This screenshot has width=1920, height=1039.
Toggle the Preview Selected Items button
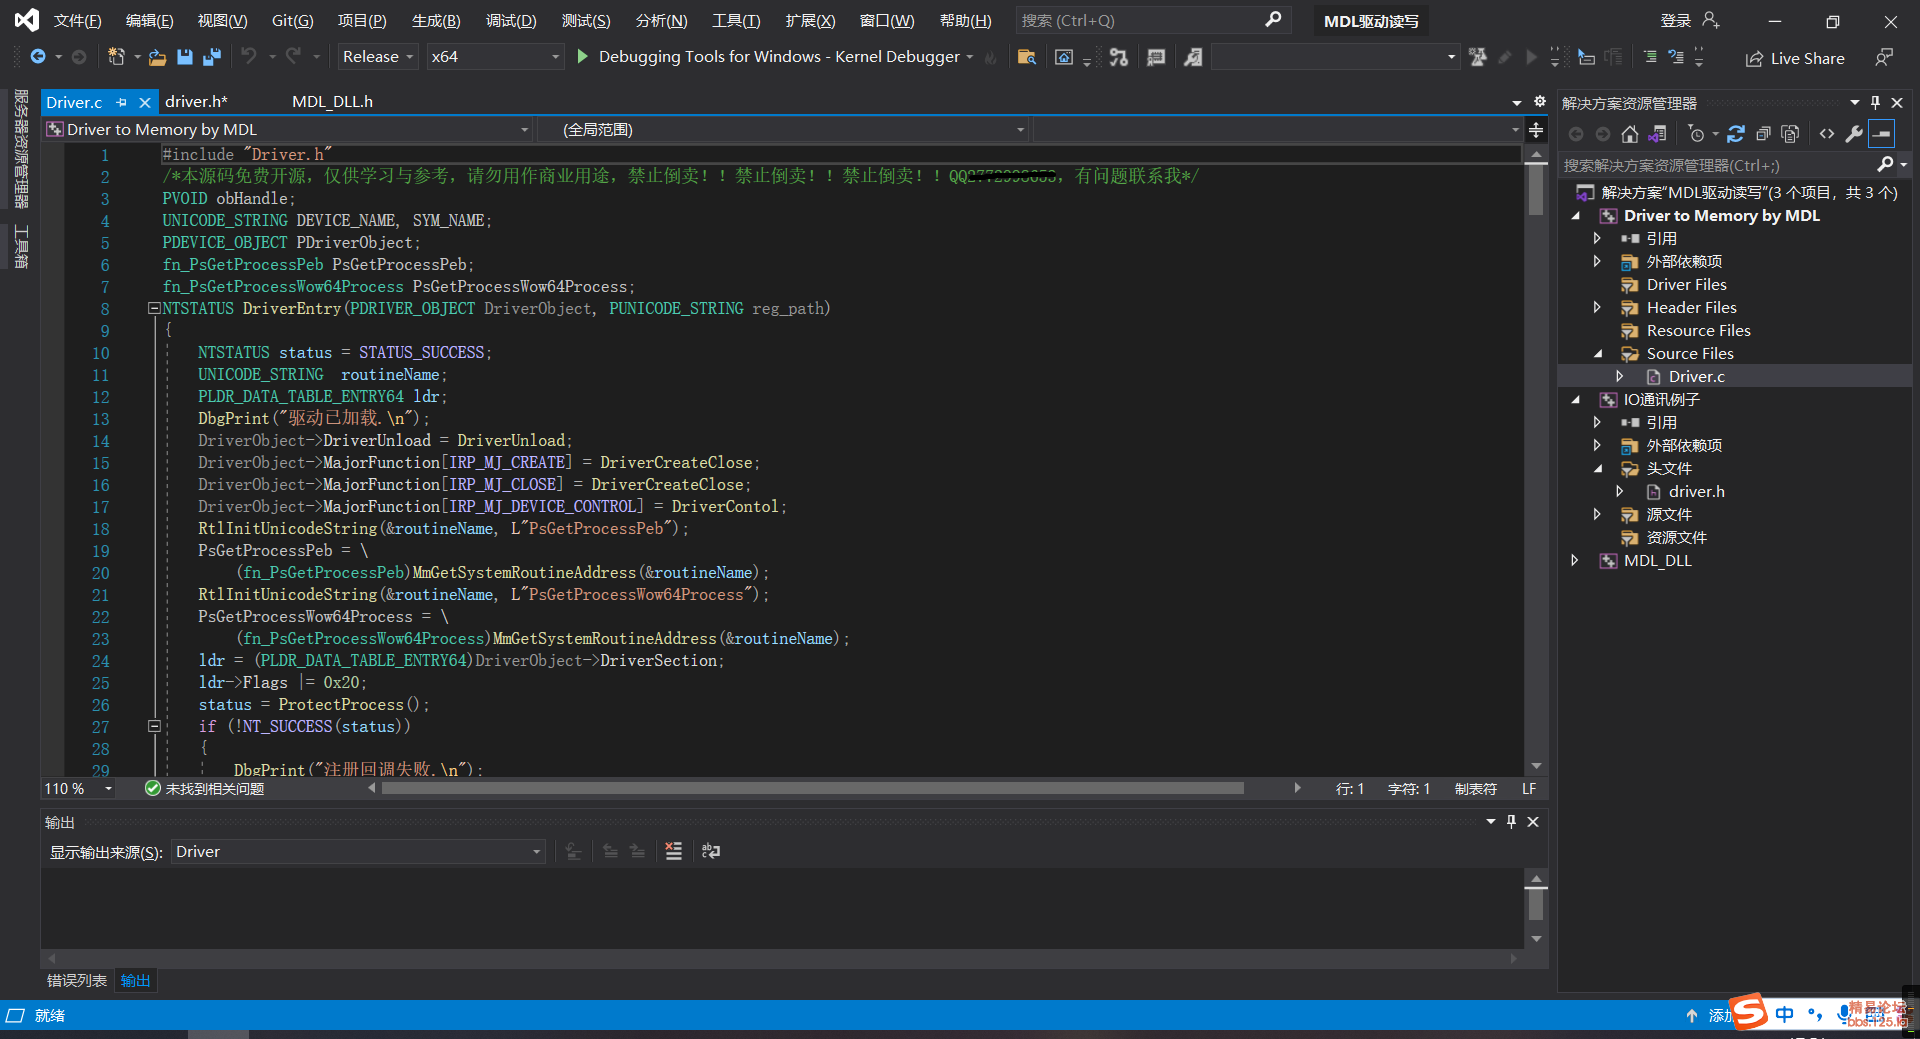pos(1881,134)
